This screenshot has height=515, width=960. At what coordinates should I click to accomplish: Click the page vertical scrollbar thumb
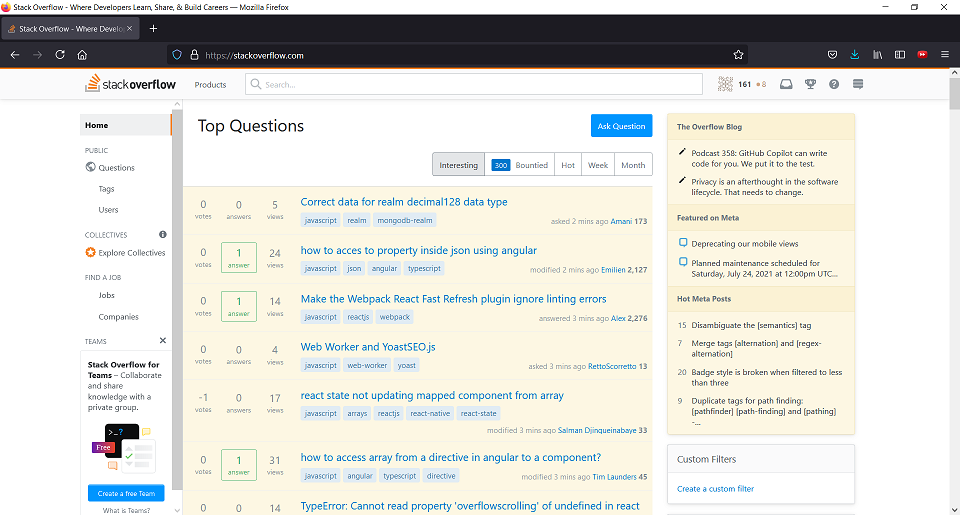tap(954, 93)
